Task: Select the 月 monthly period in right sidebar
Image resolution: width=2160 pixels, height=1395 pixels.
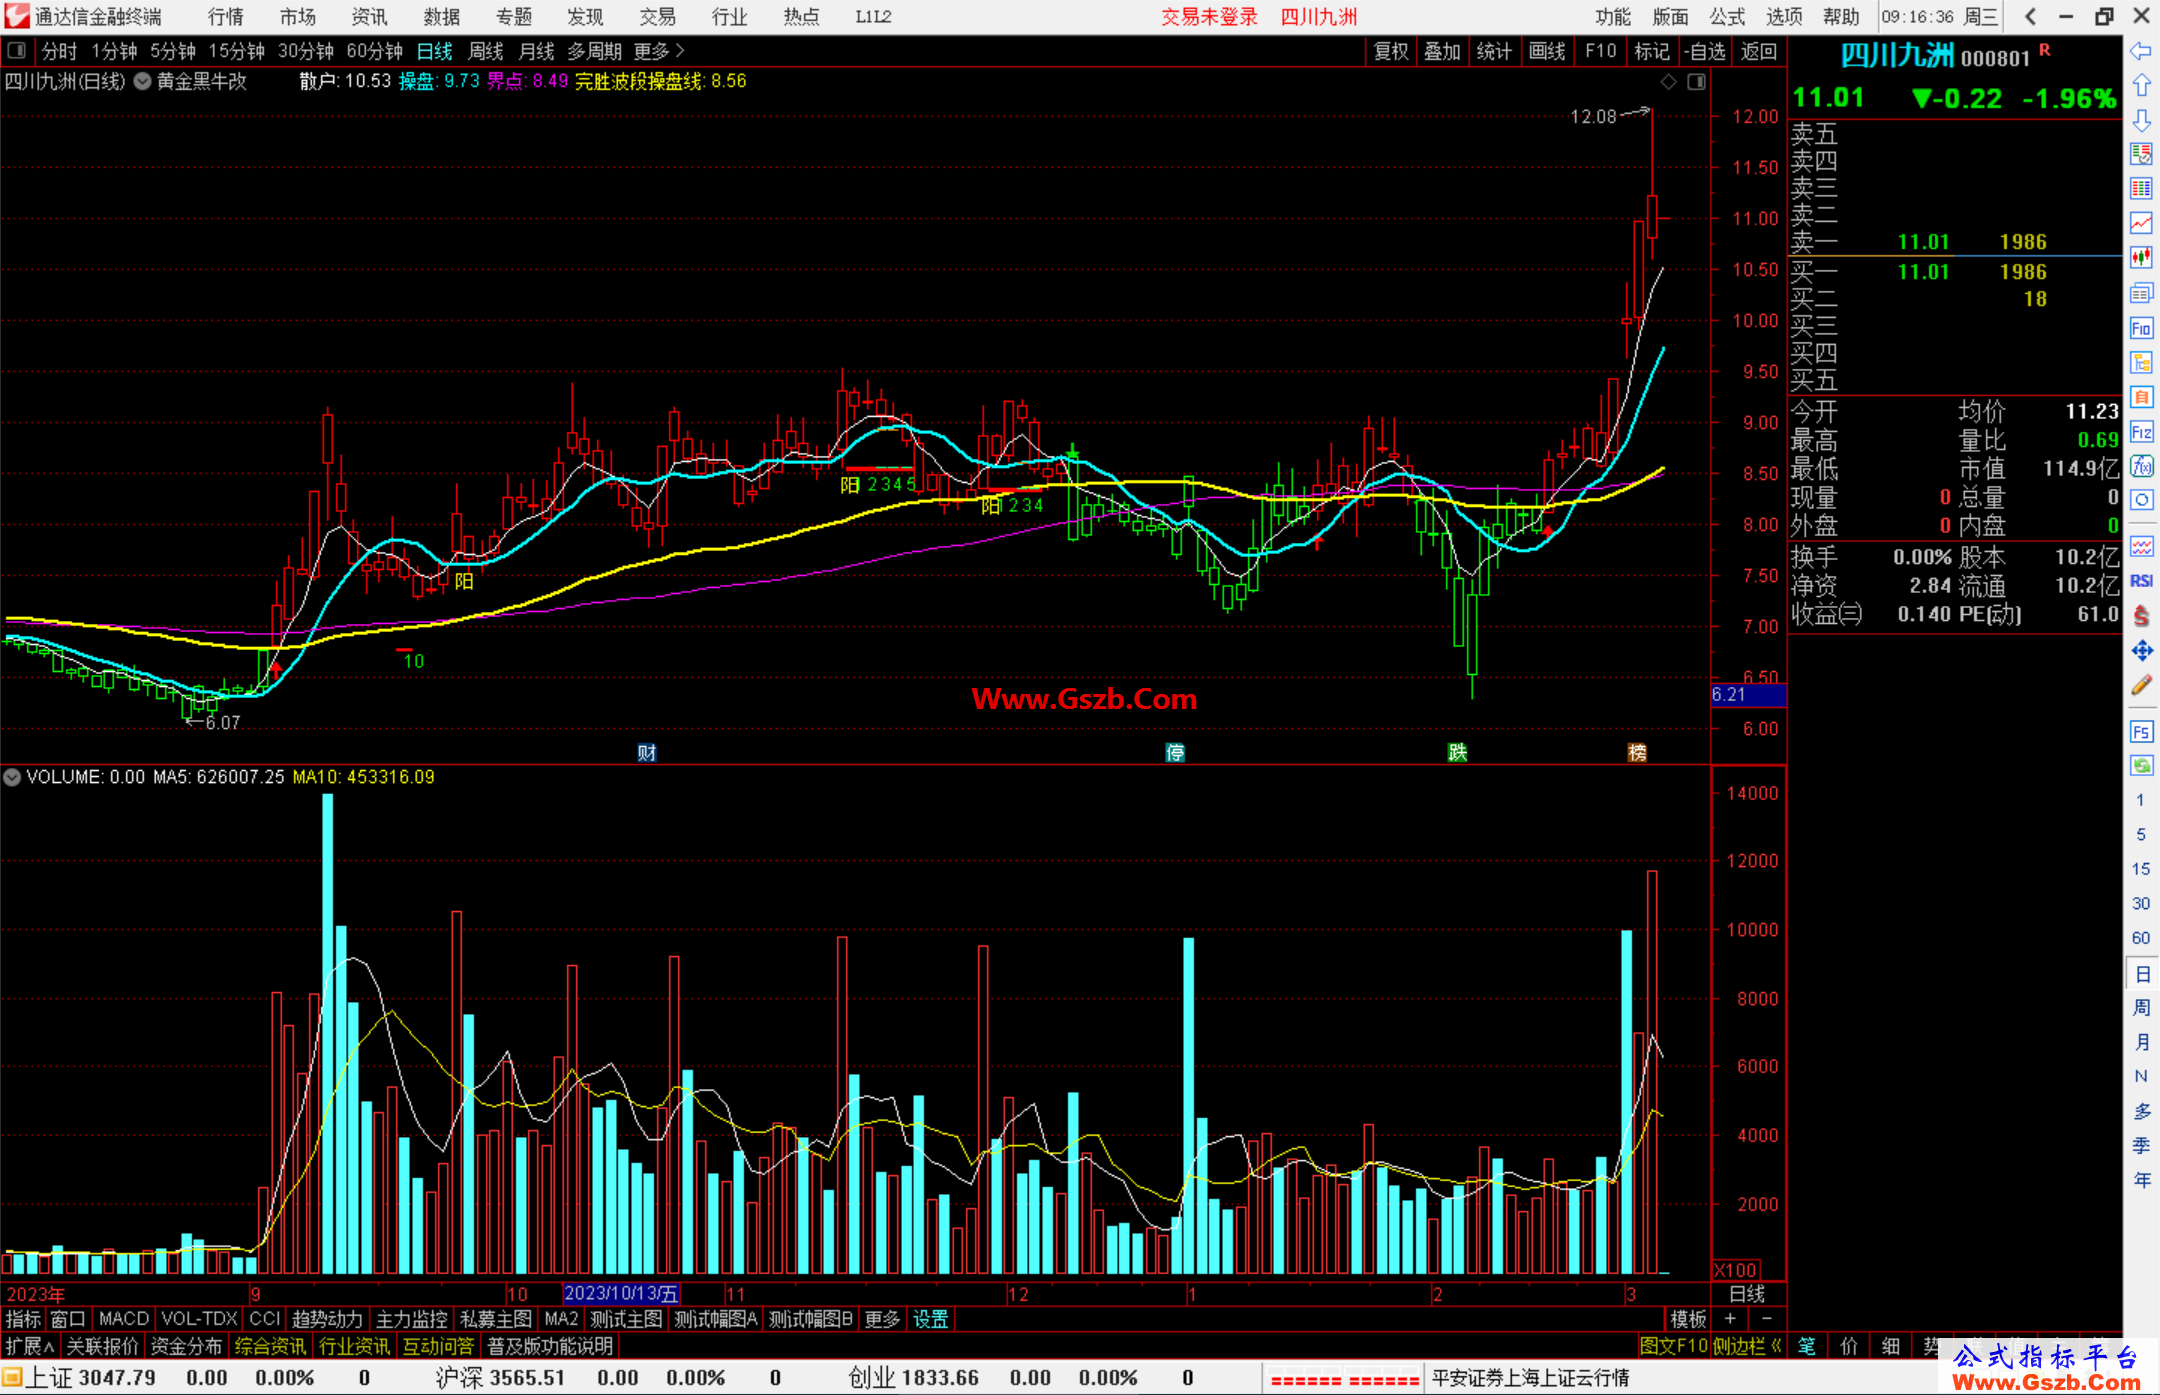Action: [2141, 1042]
